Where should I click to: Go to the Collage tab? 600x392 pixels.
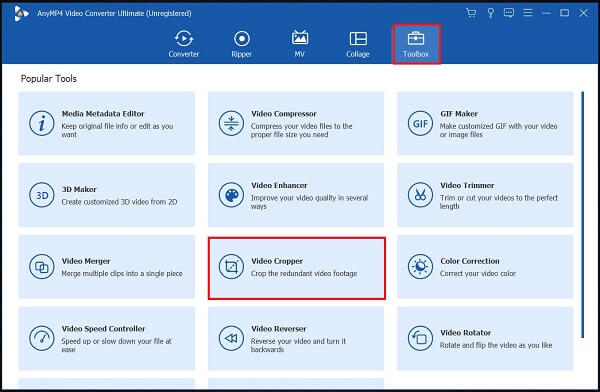358,44
